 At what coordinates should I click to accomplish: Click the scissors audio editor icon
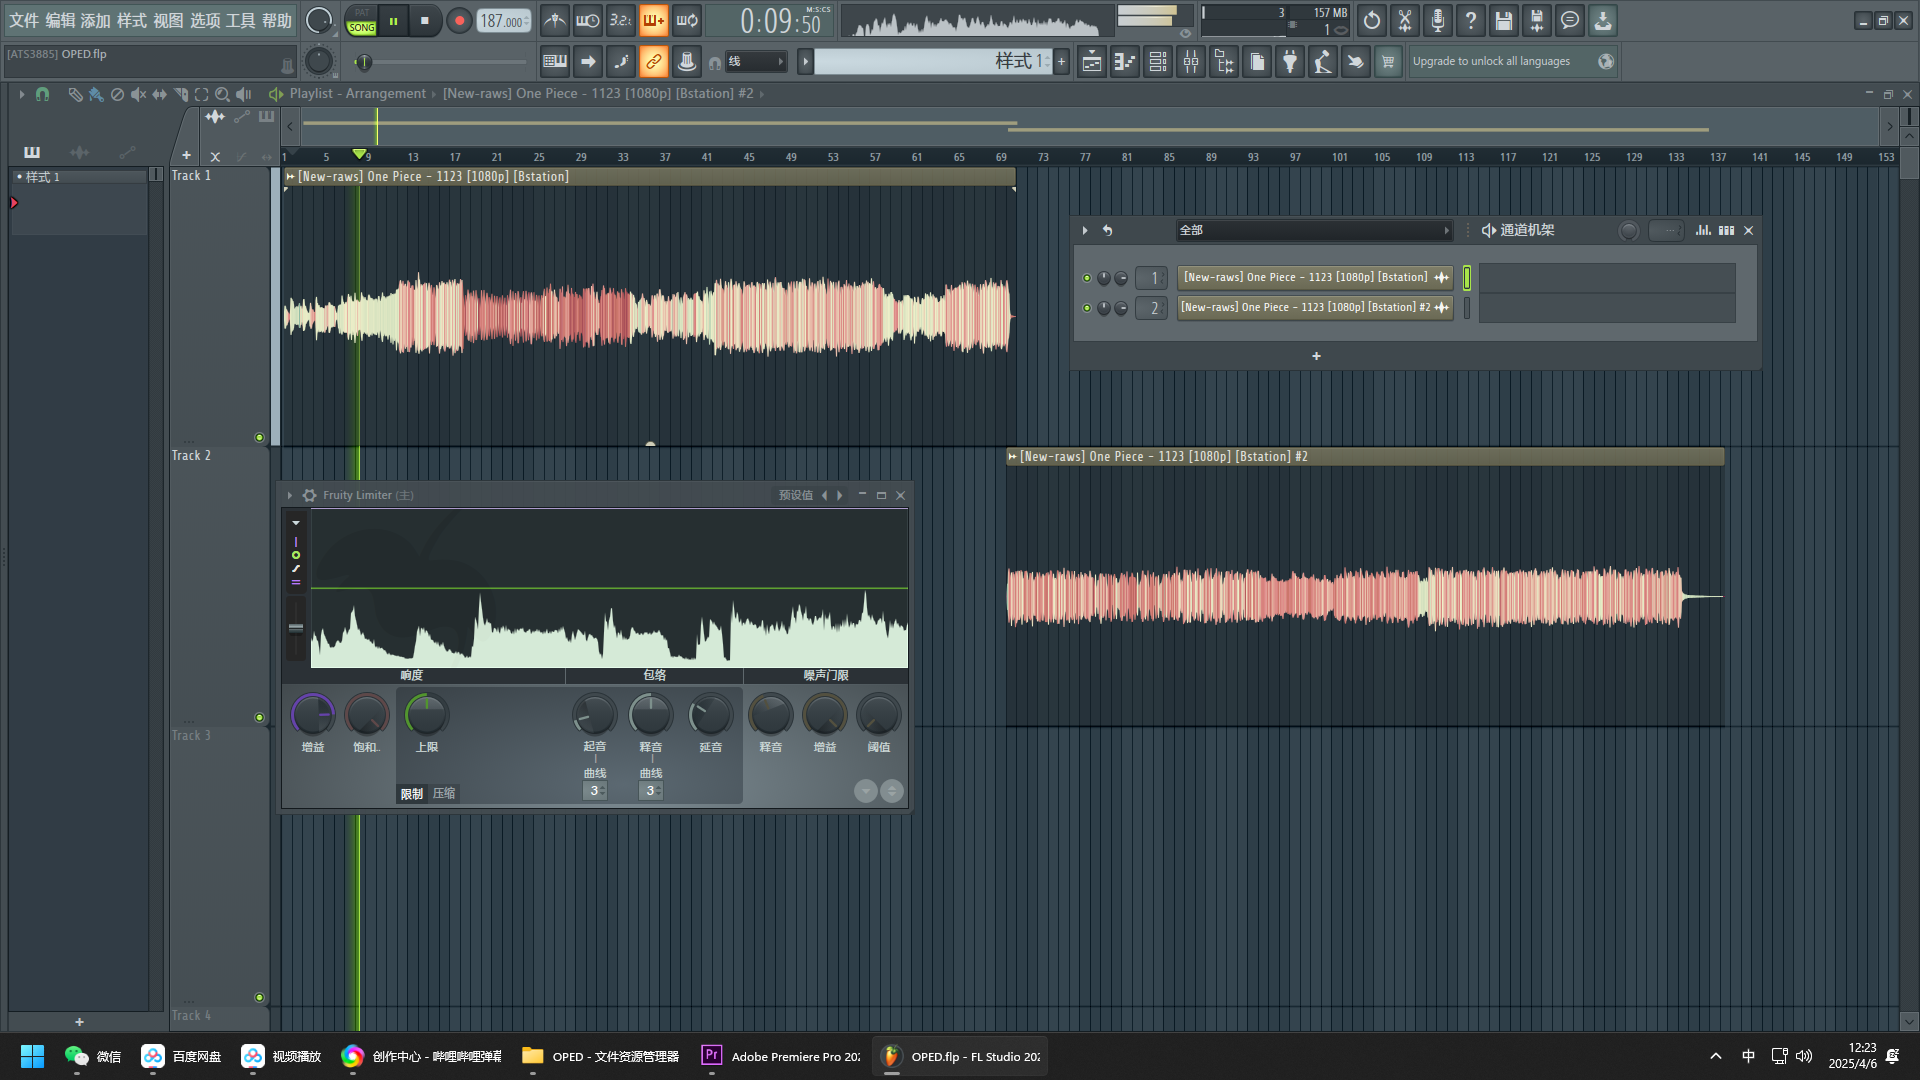1405,20
